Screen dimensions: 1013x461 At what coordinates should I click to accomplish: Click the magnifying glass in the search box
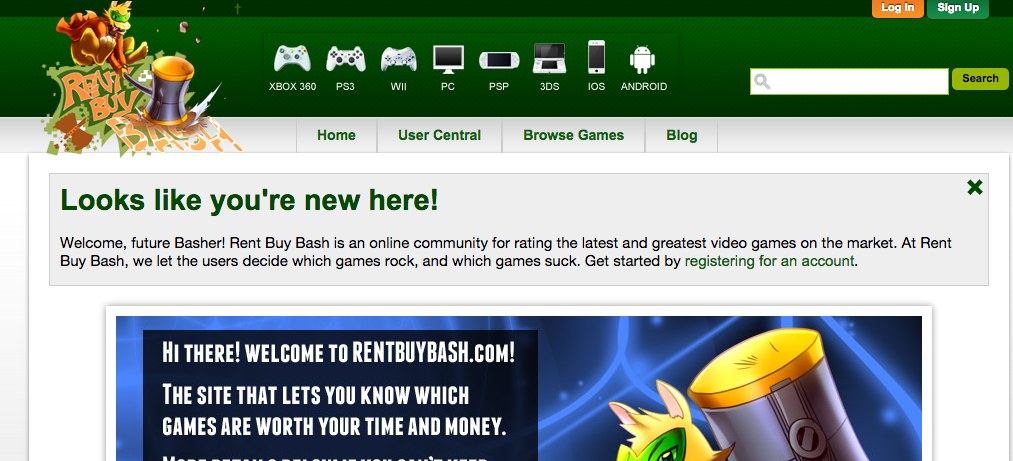click(762, 81)
